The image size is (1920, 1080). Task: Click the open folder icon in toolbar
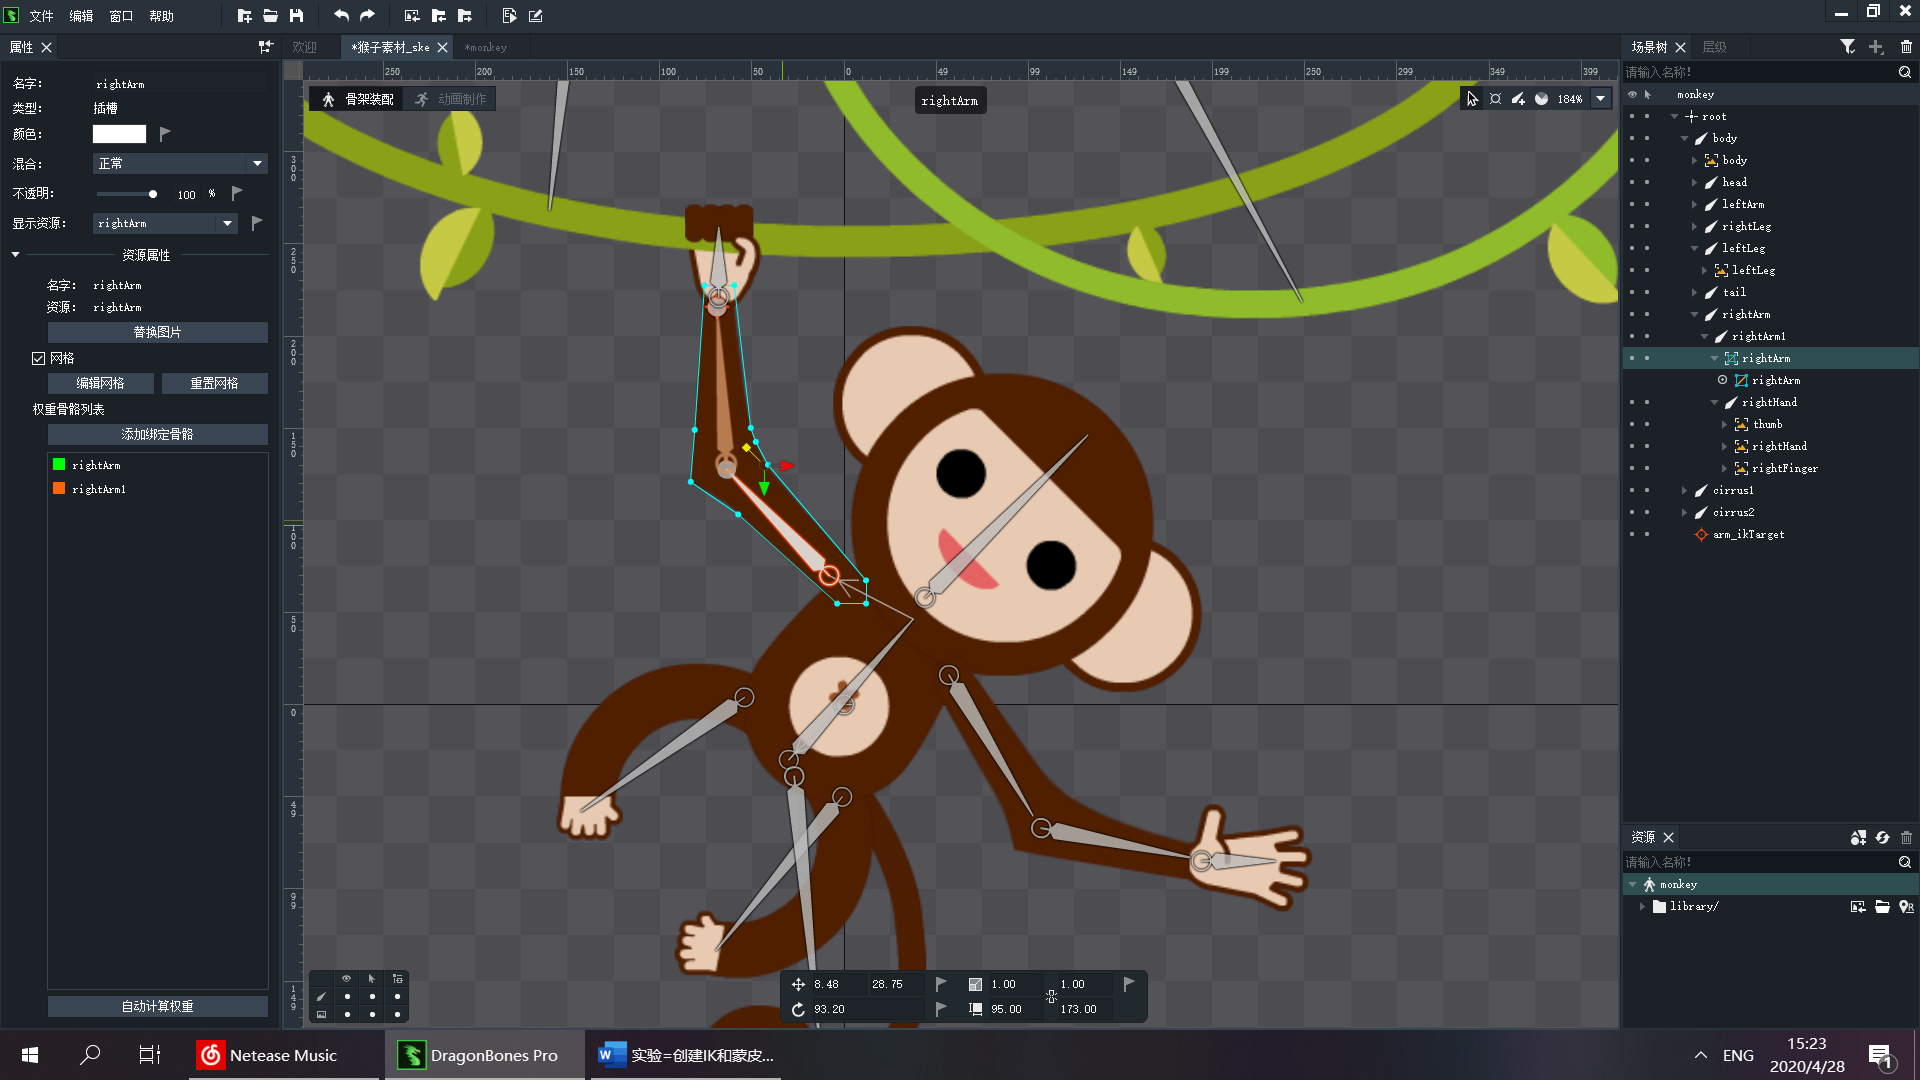(270, 16)
